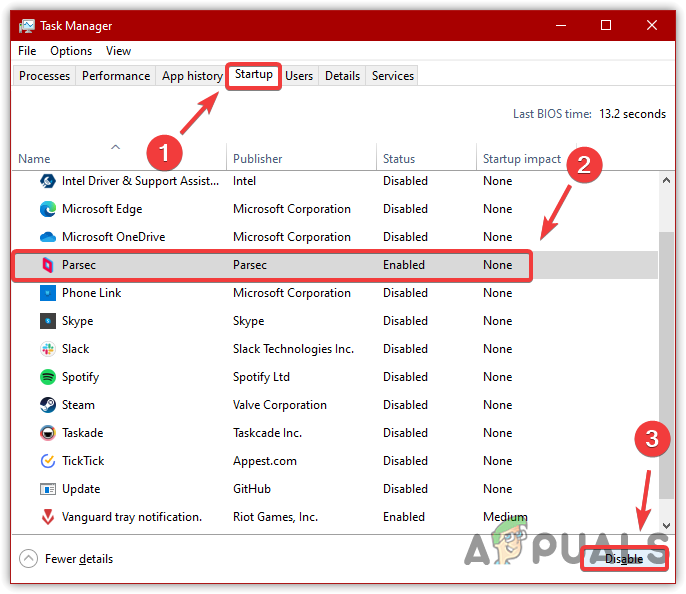The image size is (686, 594).
Task: Click the Valve Corporation publisher cell
Action: [280, 405]
